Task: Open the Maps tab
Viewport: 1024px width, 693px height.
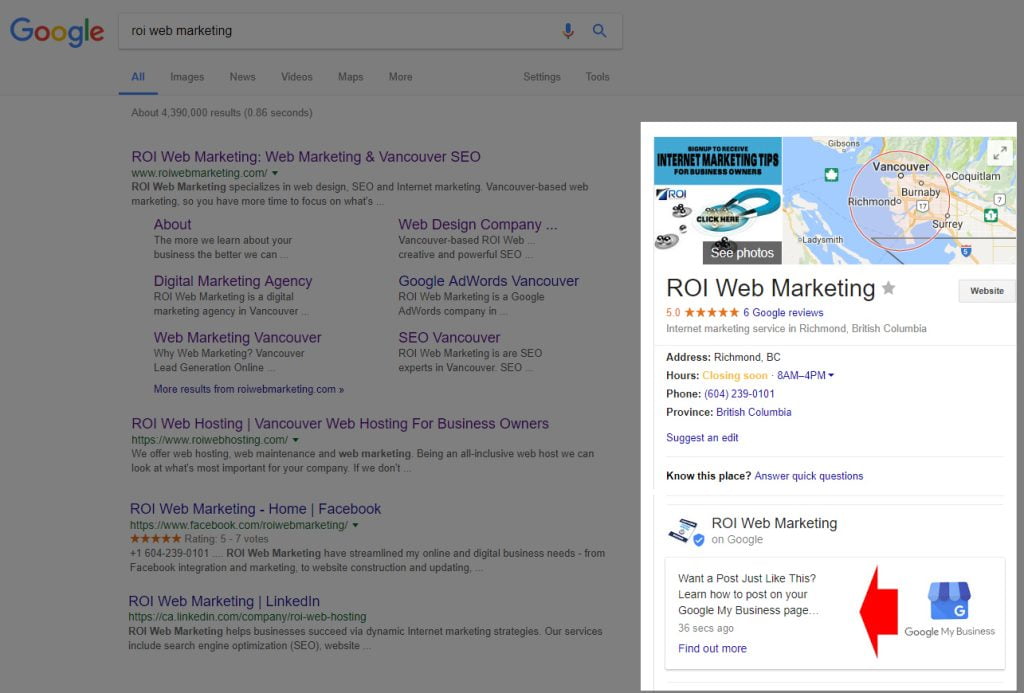Action: 351,76
